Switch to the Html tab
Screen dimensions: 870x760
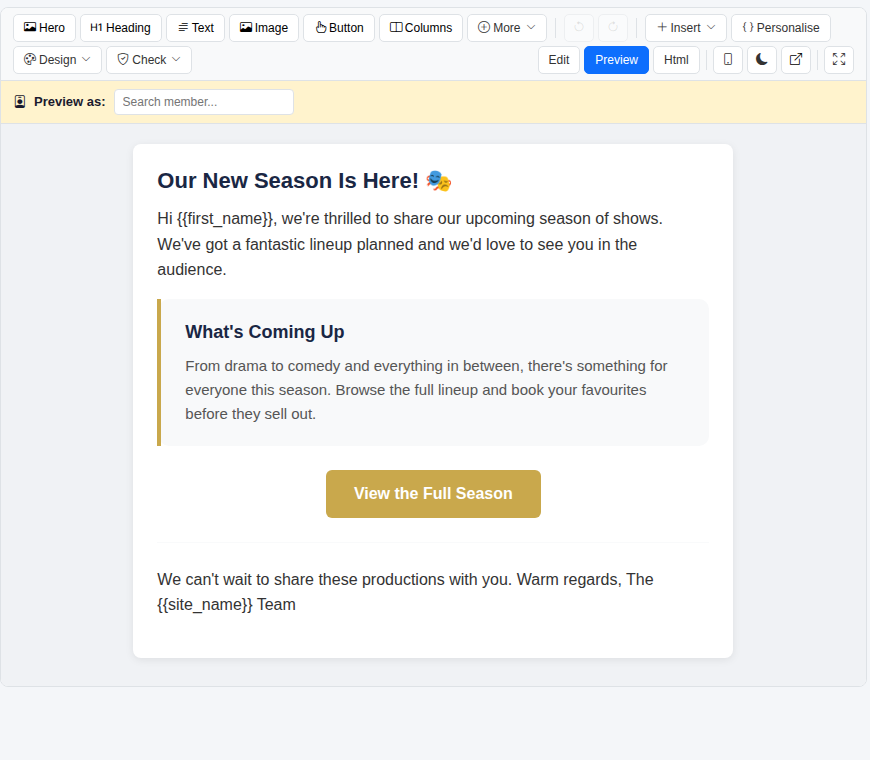(676, 60)
